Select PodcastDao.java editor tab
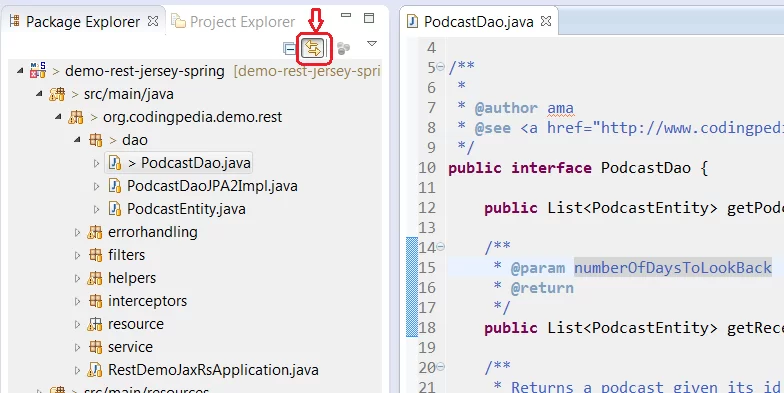 478,22
